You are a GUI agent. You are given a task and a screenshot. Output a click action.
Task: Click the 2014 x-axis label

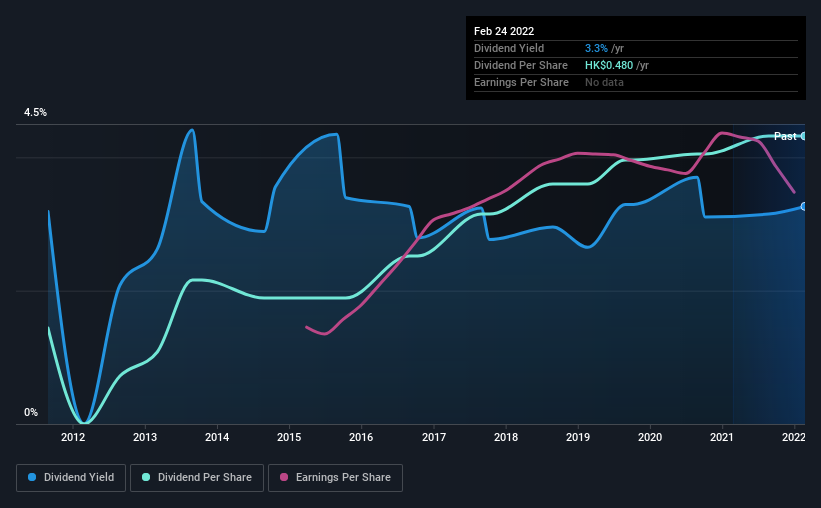click(x=217, y=437)
